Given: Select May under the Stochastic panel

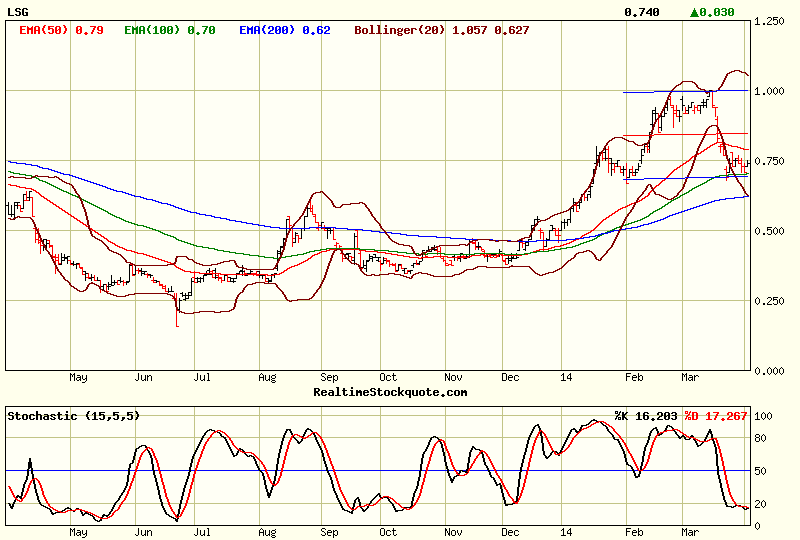Looking at the screenshot, I should coord(78,532).
